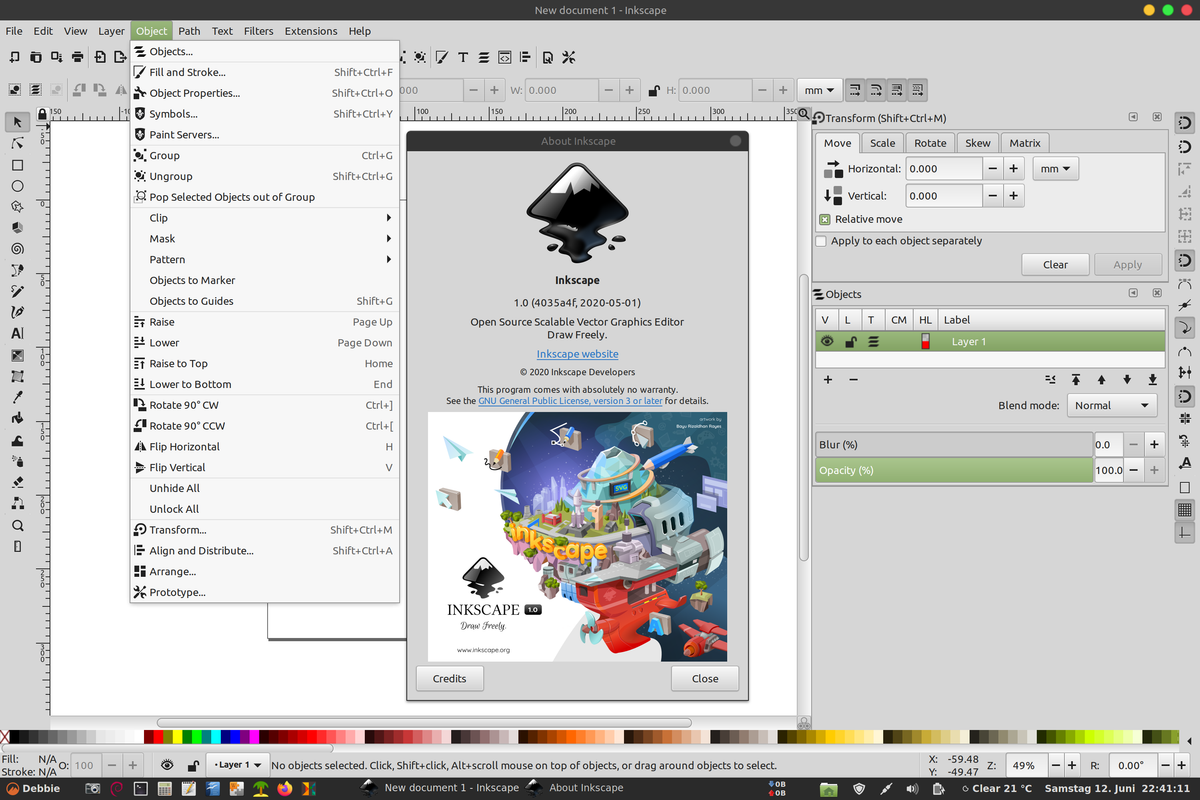Toggle status bar layer visibility eye

click(167, 765)
